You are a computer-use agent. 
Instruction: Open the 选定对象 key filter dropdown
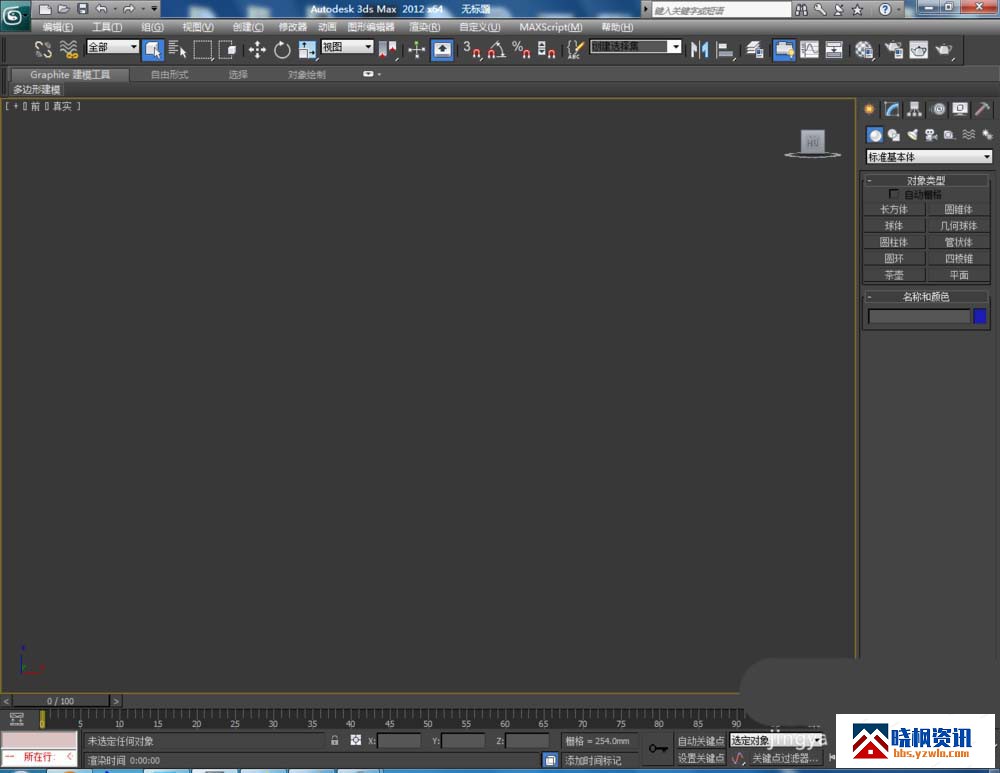tap(776, 740)
